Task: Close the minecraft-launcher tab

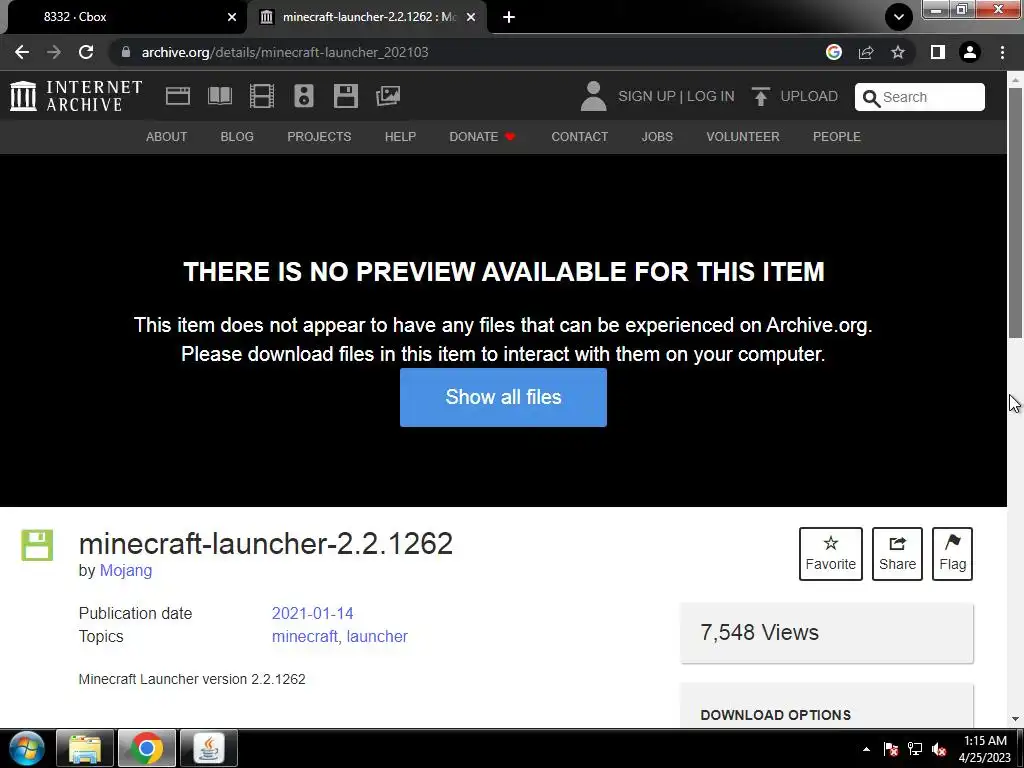Action: (x=471, y=17)
